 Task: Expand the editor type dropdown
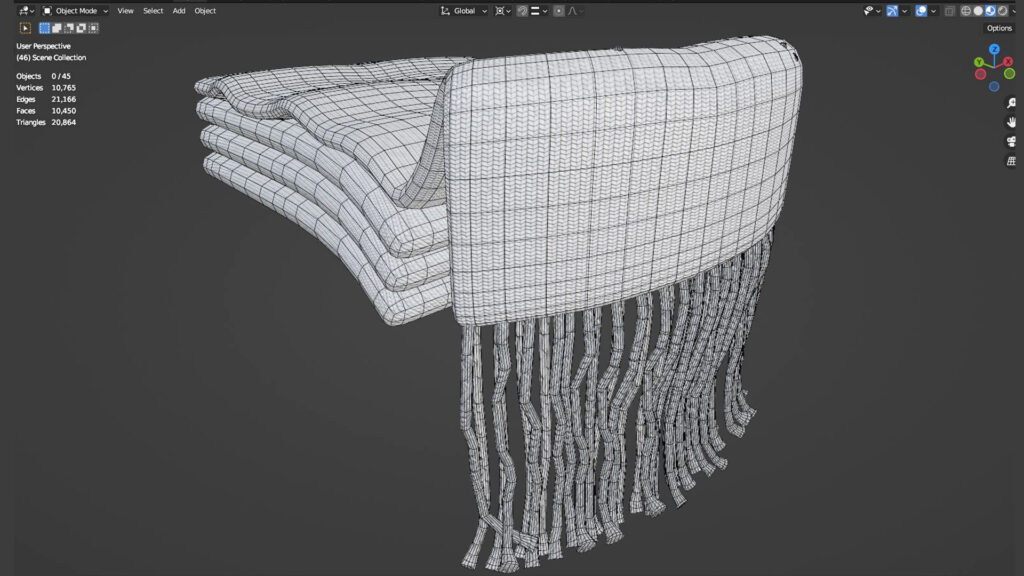pos(24,11)
